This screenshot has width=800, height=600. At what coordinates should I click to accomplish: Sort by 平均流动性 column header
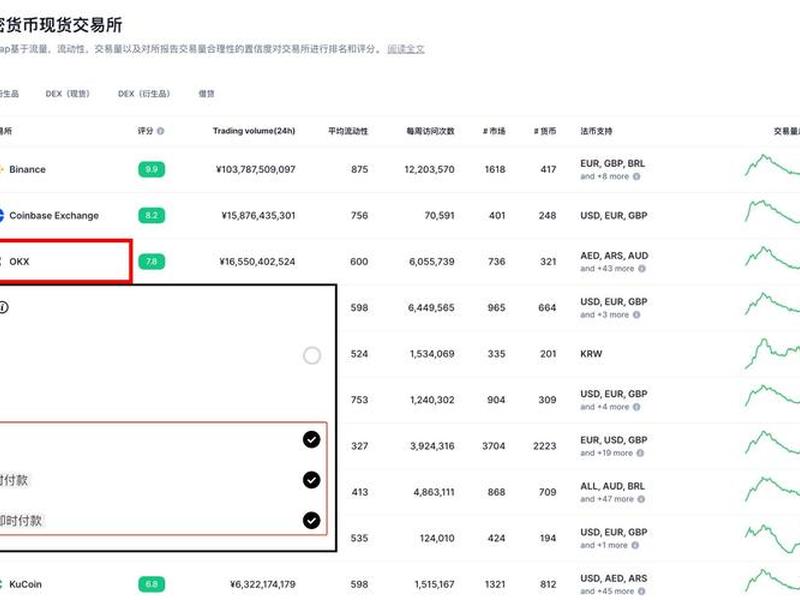pyautogui.click(x=348, y=131)
